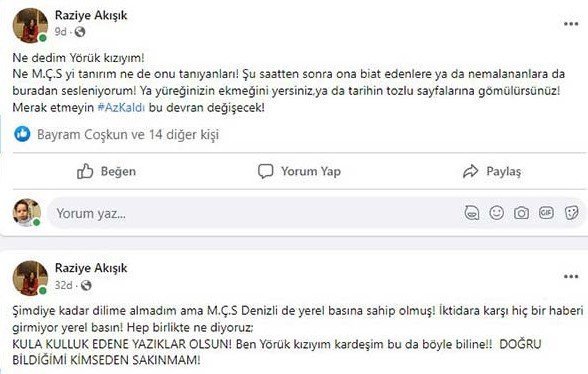Open the first post's three-dot options menu

[571, 24]
